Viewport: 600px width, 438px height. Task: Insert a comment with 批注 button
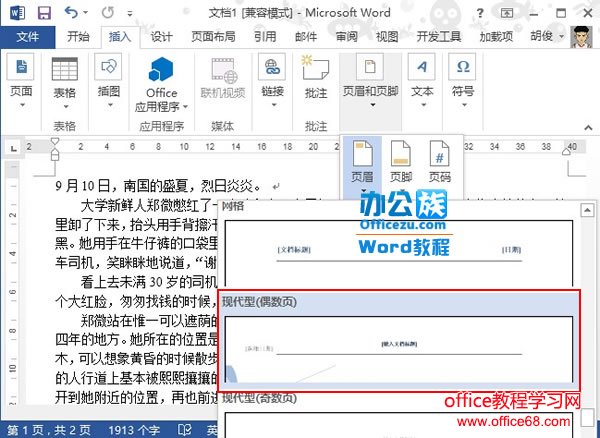(x=316, y=77)
